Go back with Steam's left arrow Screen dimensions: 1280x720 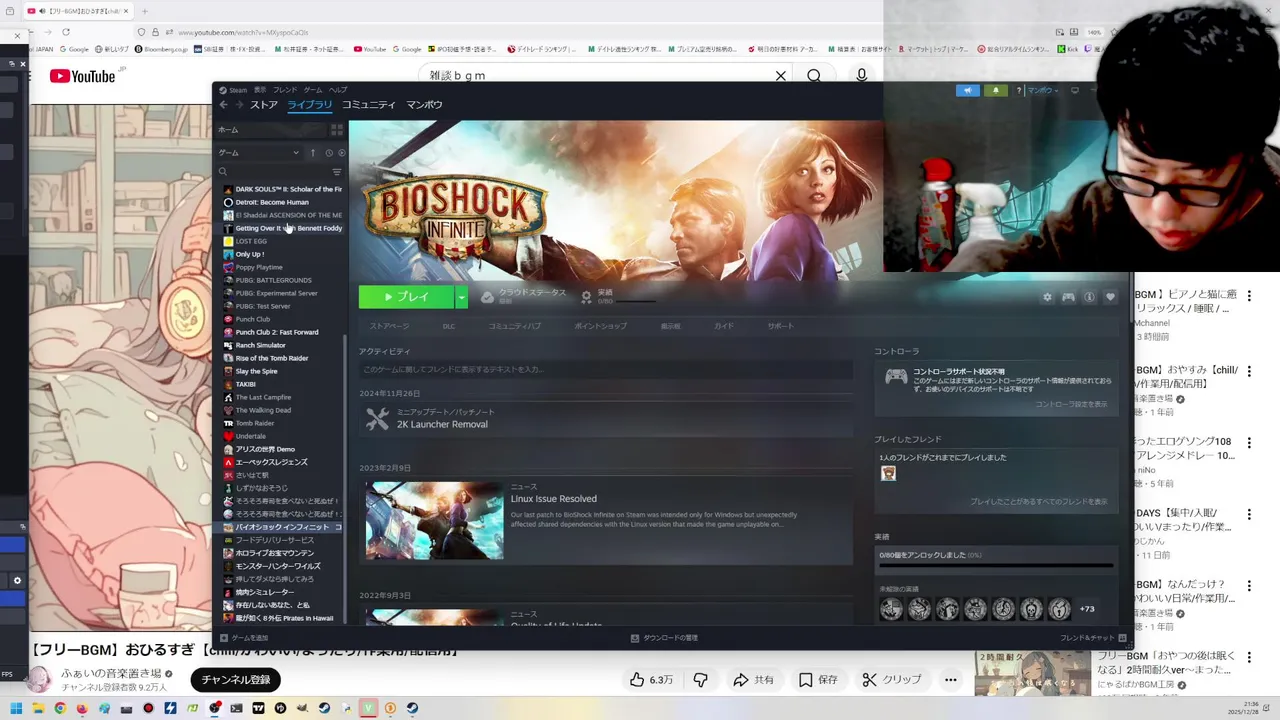coord(224,105)
